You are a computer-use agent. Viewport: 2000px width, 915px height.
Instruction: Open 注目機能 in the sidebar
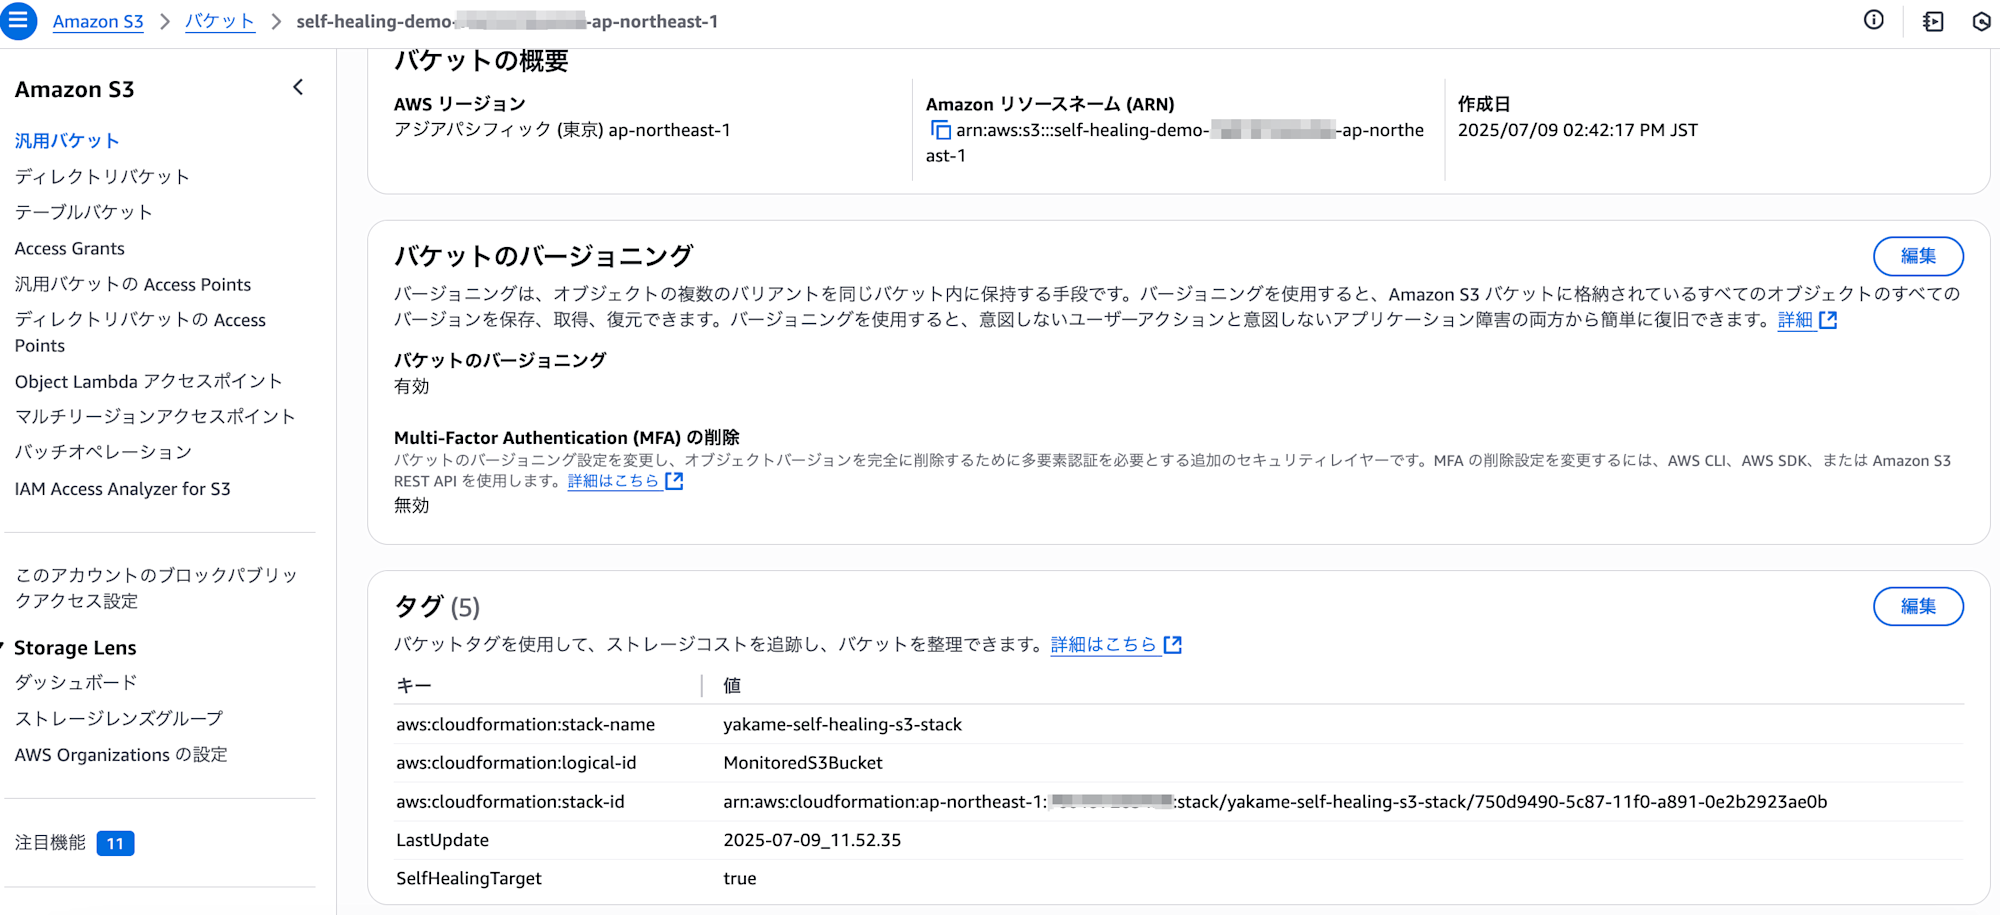pos(50,843)
